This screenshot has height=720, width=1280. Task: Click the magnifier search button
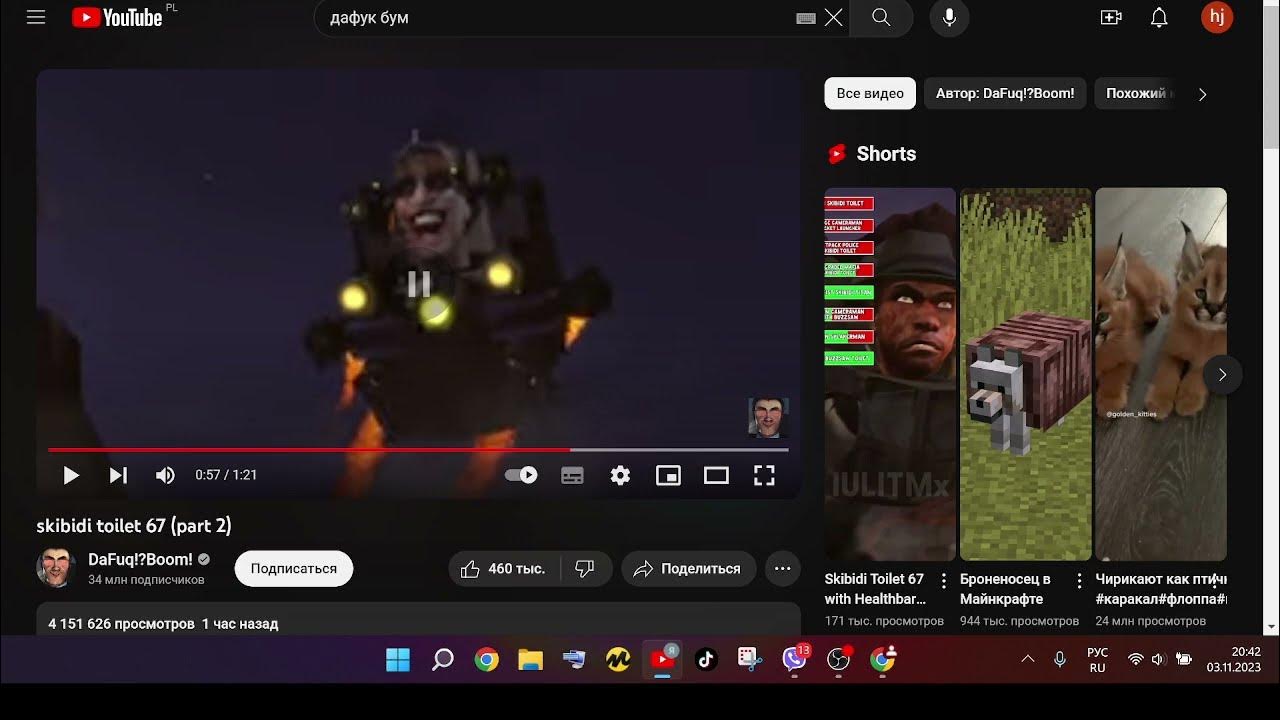tap(881, 18)
